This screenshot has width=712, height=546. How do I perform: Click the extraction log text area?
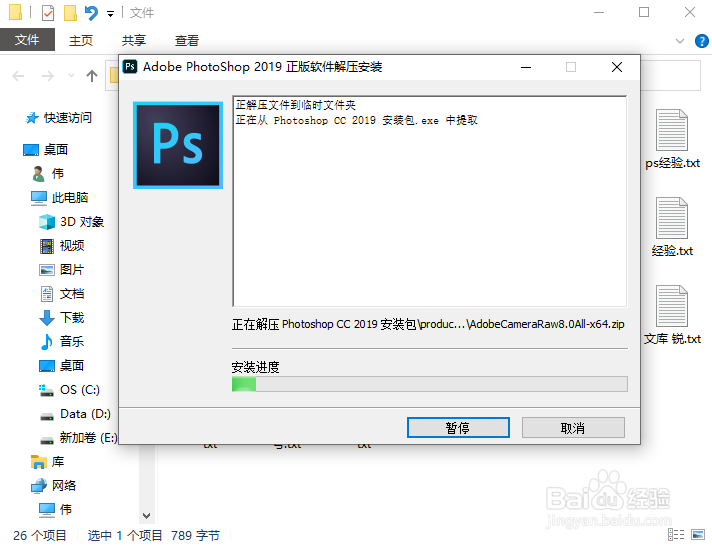click(430, 201)
